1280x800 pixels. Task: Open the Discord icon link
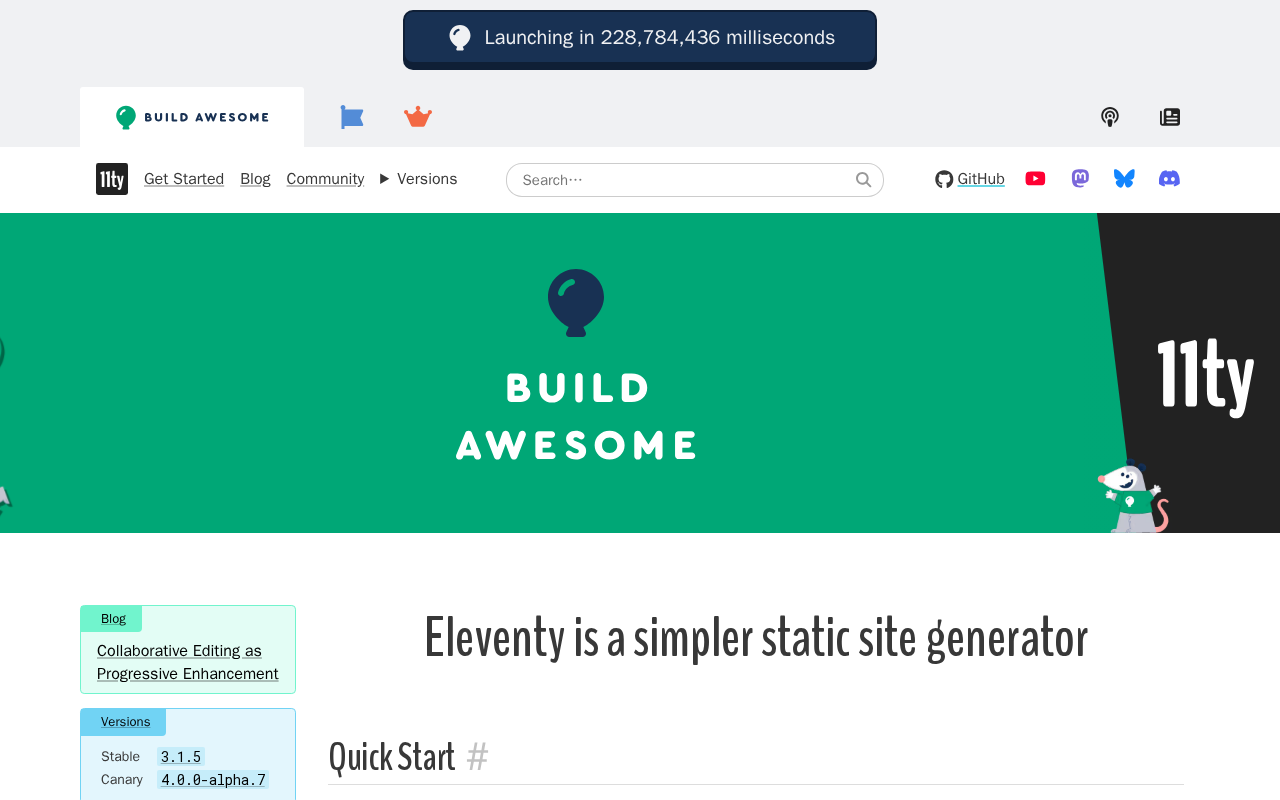click(1169, 179)
